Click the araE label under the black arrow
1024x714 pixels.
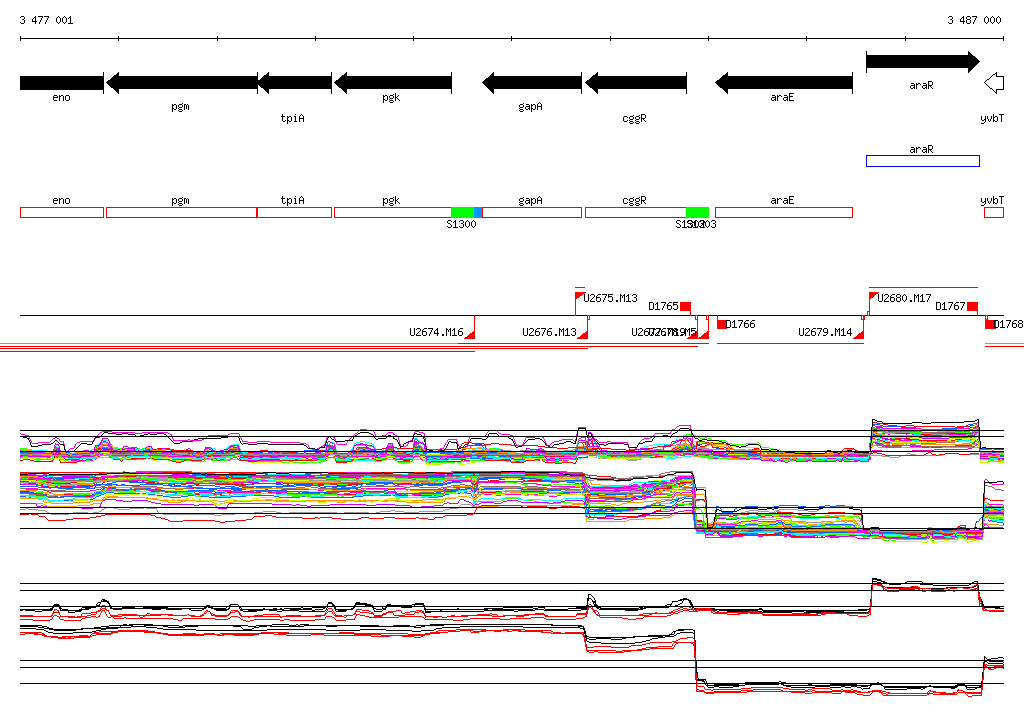(782, 97)
